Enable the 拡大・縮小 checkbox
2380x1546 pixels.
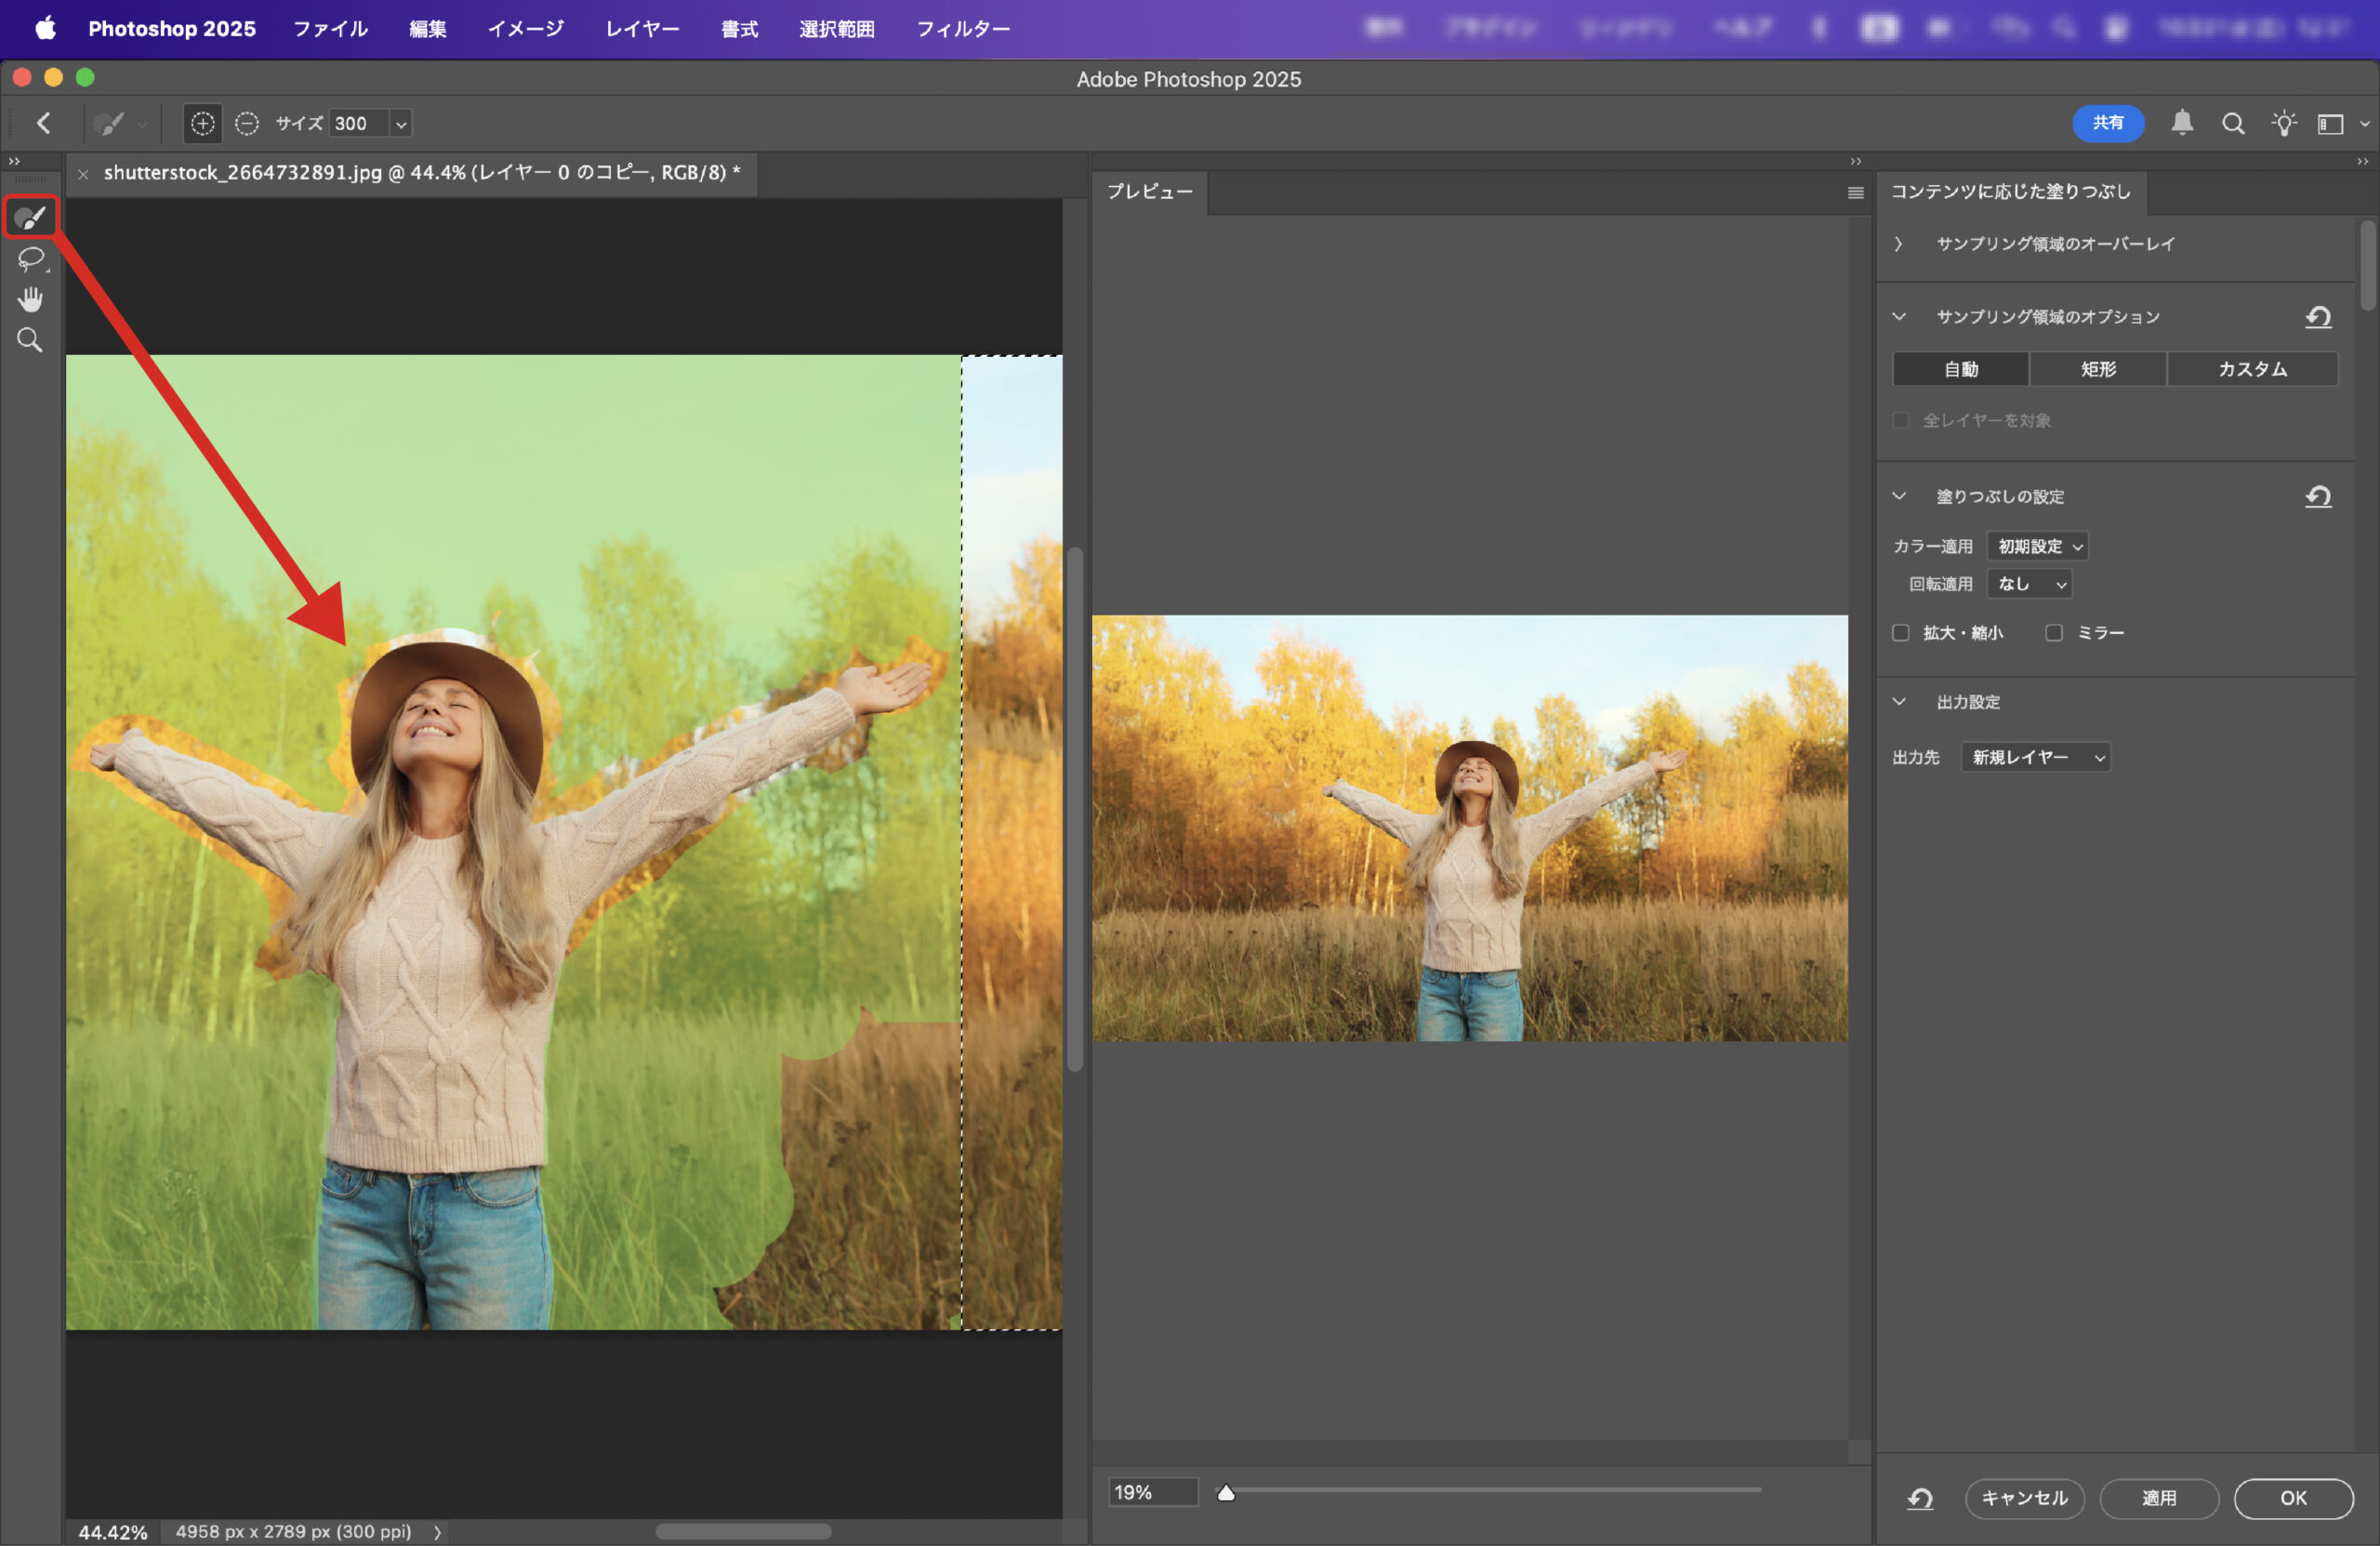point(1901,633)
